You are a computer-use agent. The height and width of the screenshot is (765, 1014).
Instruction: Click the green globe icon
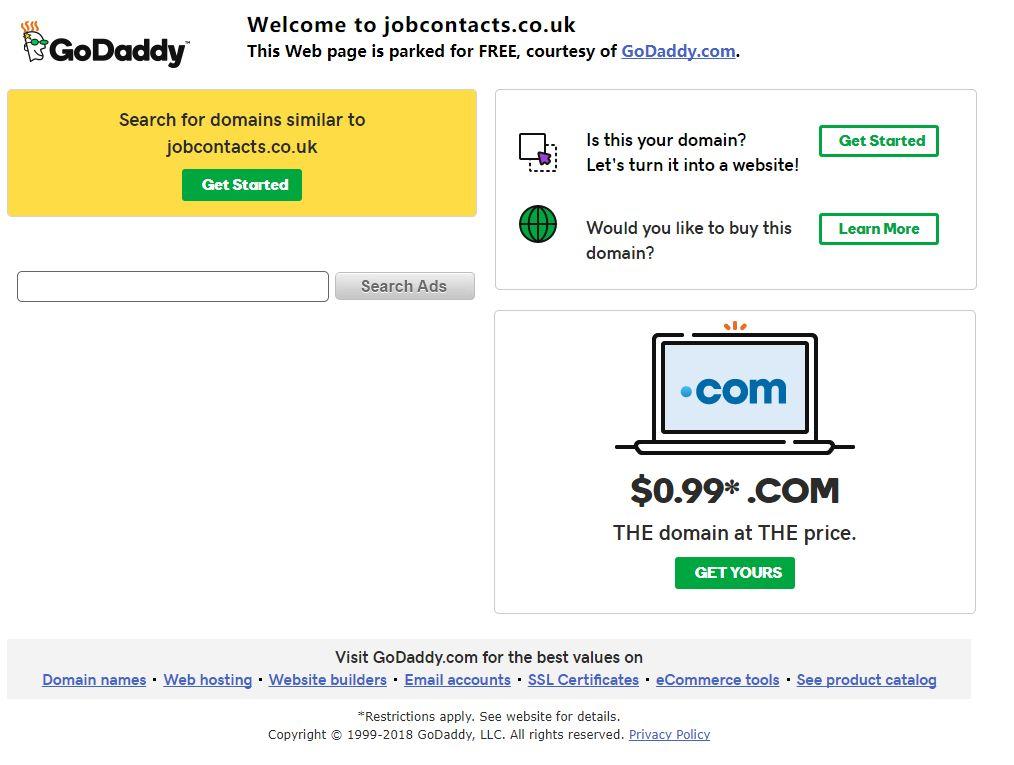(537, 224)
